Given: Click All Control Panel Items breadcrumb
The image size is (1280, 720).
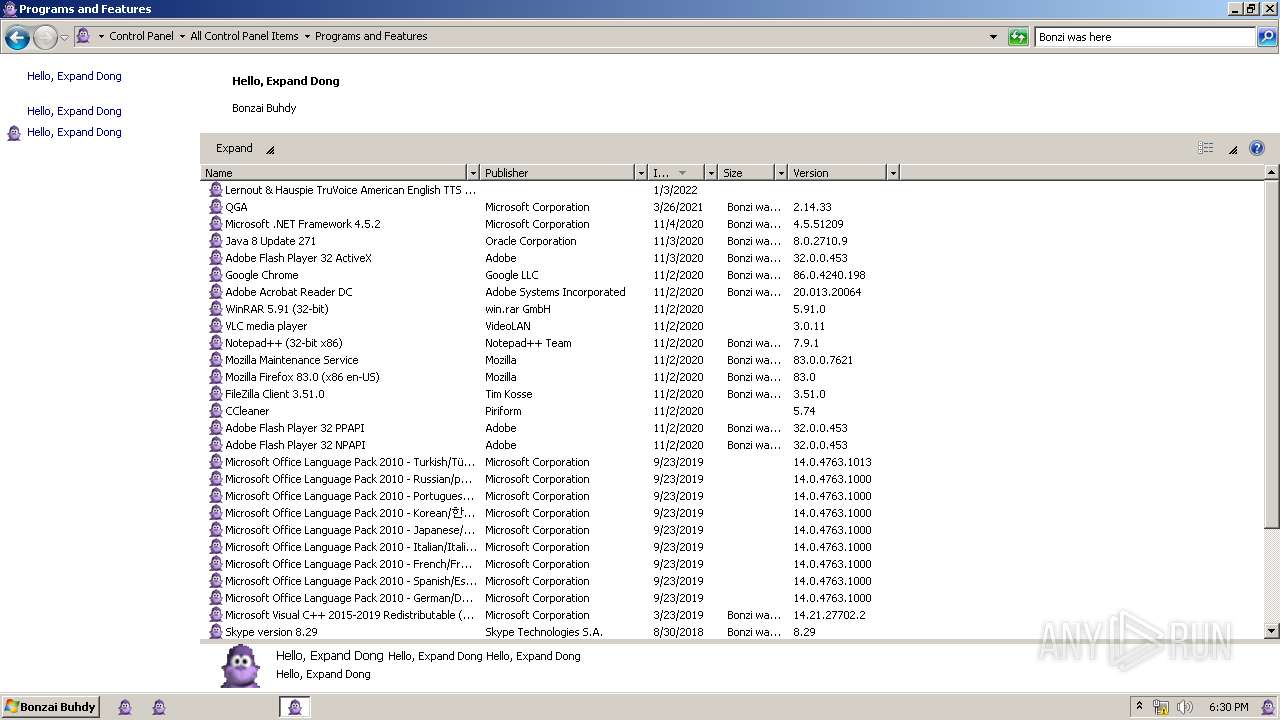Looking at the screenshot, I should pos(244,36).
